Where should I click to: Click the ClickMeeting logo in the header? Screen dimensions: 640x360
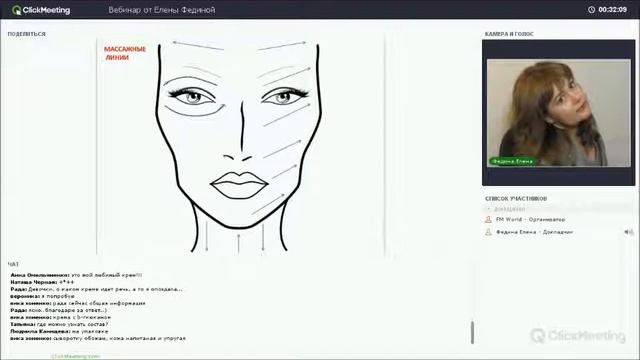tap(41, 10)
